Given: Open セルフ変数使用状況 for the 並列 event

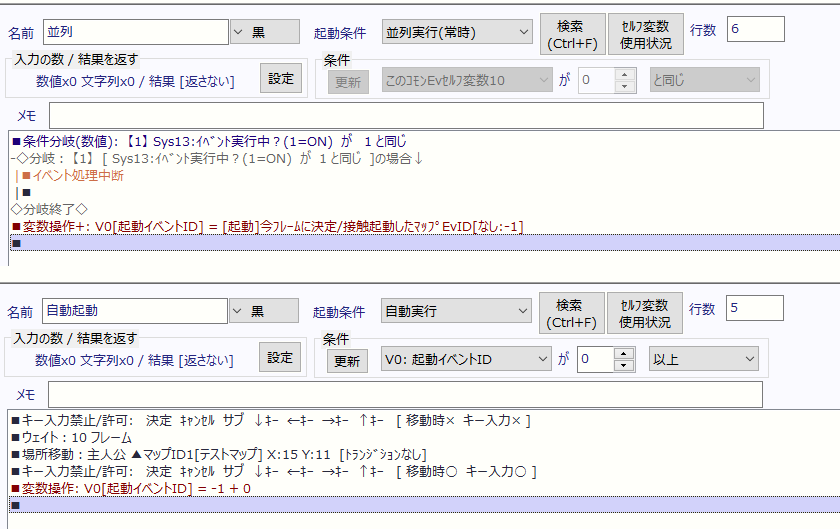Looking at the screenshot, I should tap(645, 33).
